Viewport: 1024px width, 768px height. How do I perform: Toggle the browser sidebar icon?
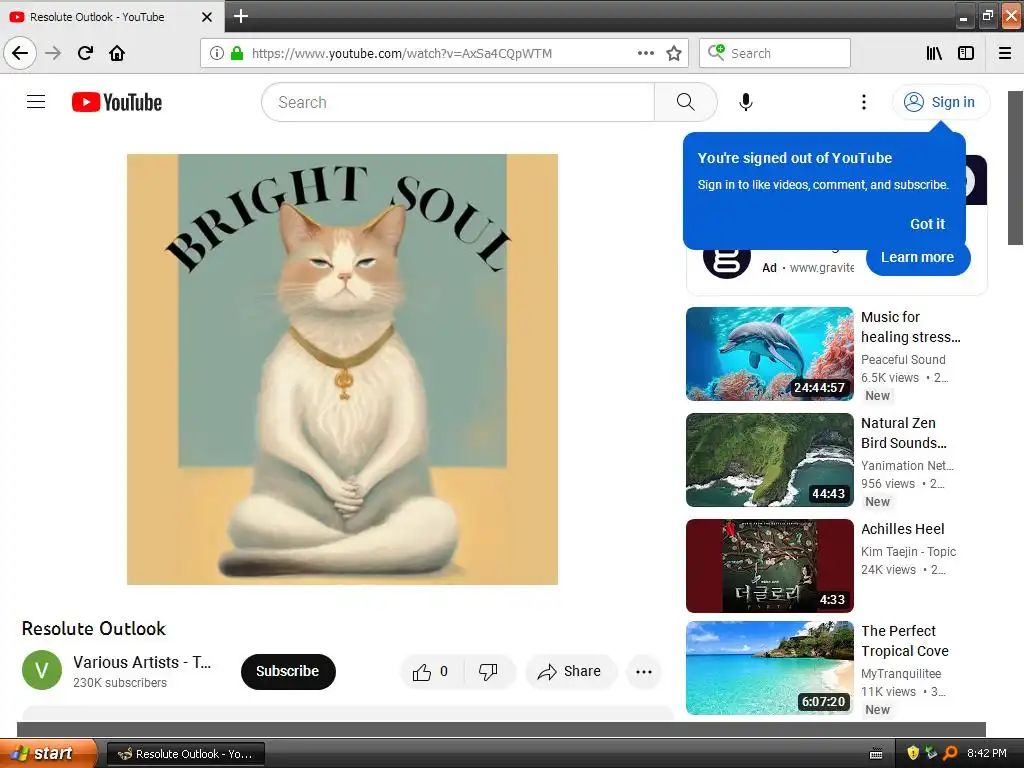[x=966, y=53]
